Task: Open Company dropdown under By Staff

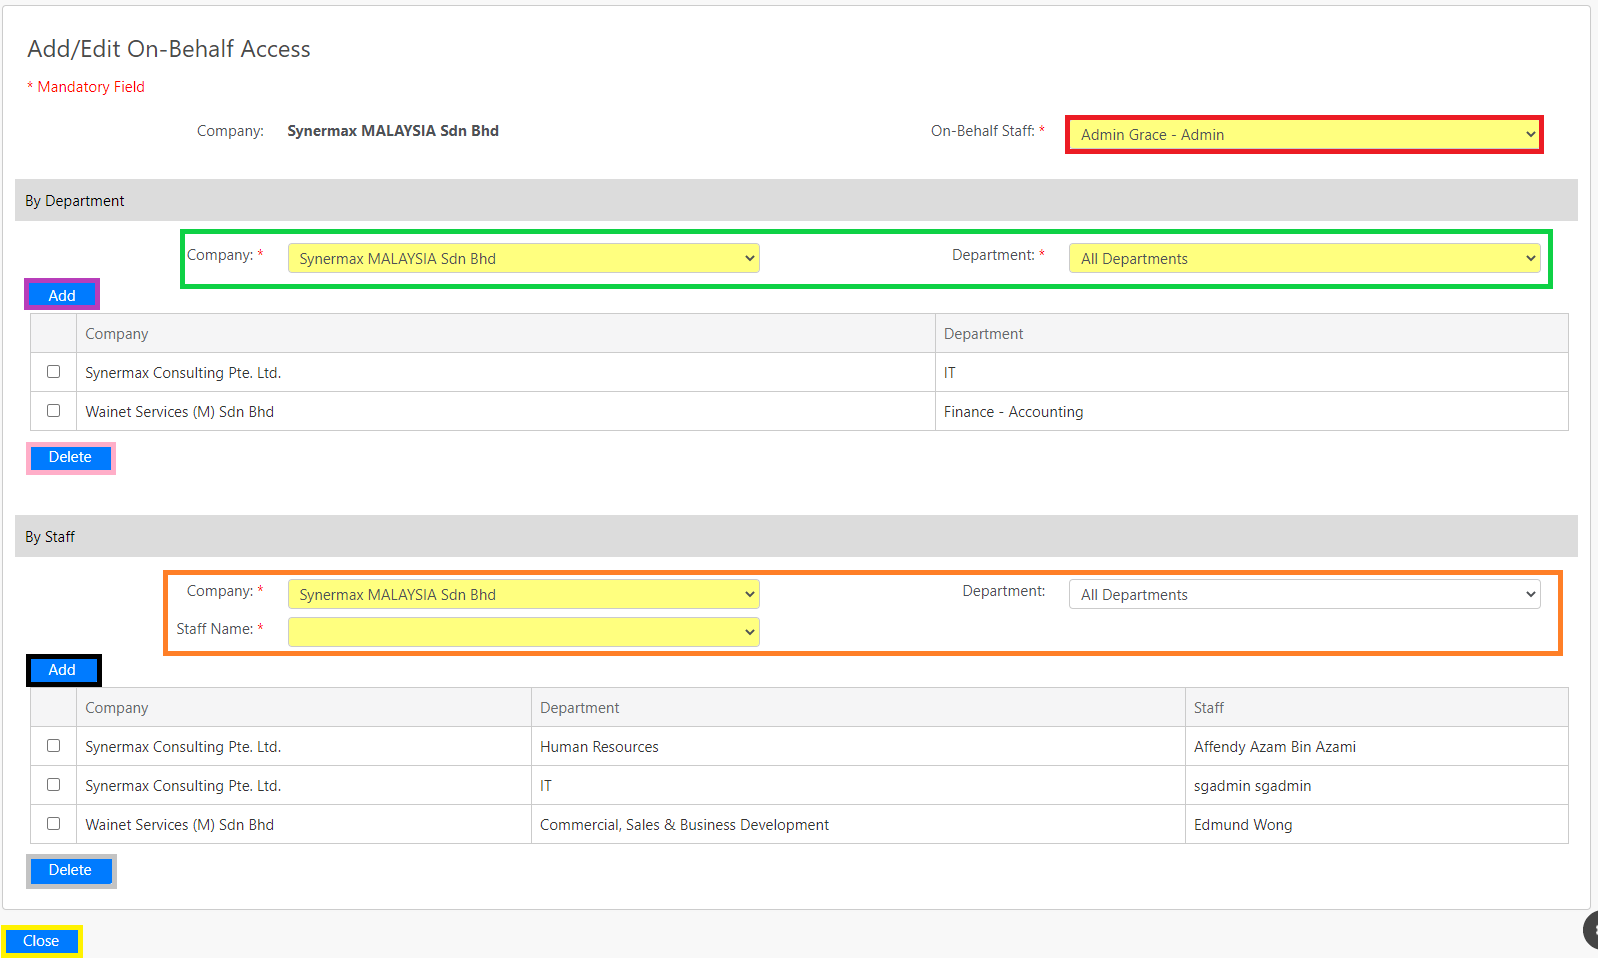Action: pos(523,594)
